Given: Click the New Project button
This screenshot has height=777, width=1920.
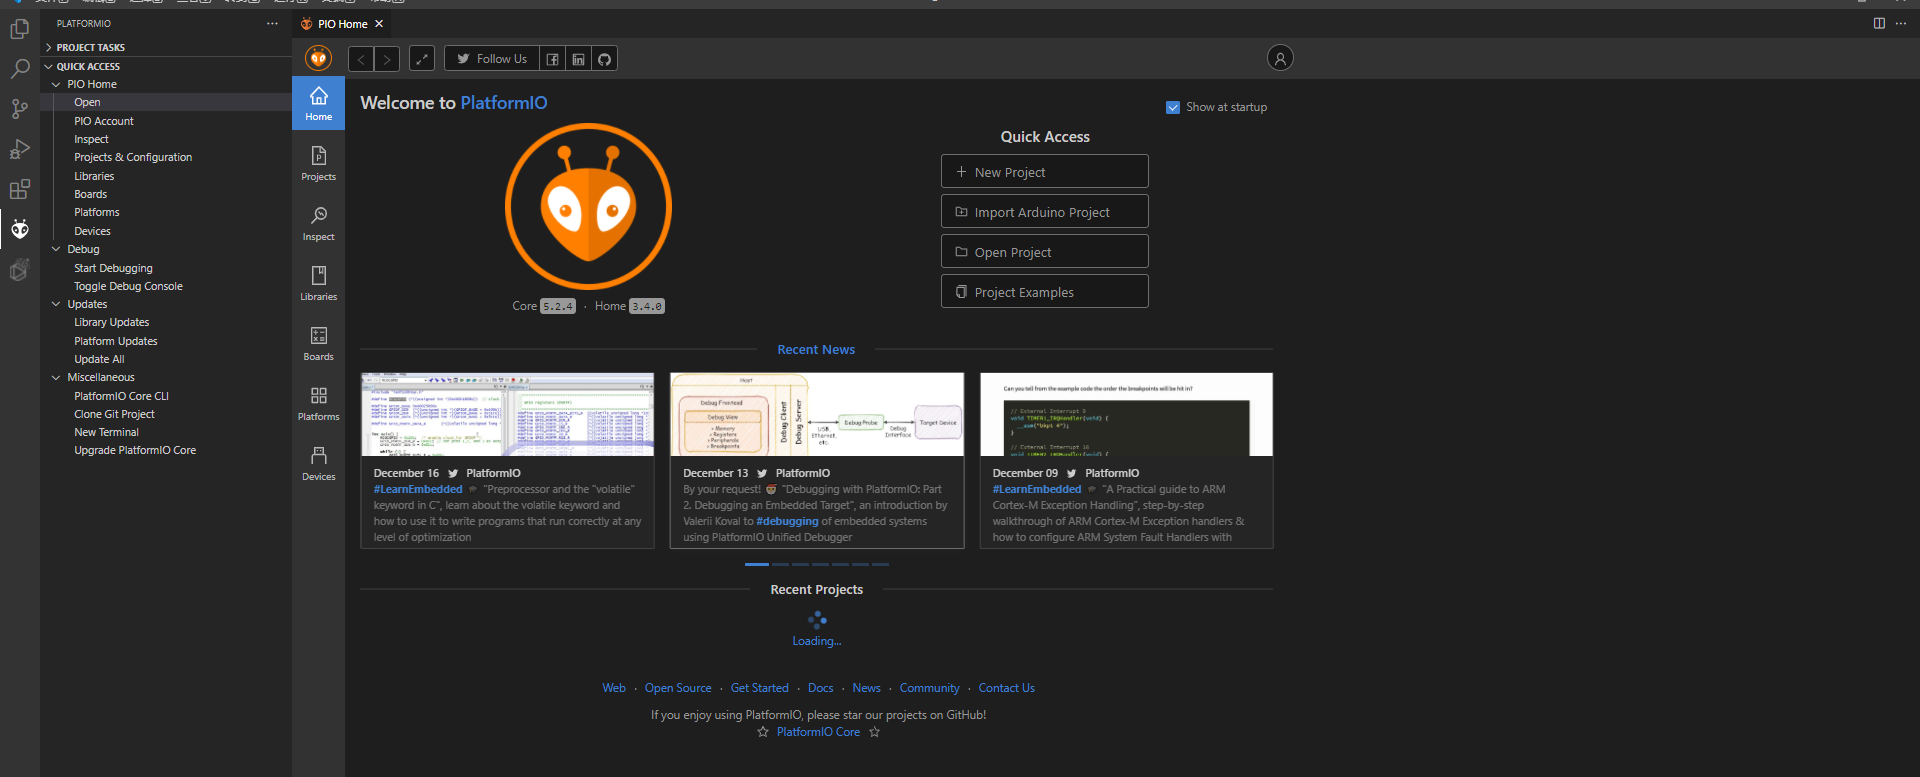Looking at the screenshot, I should (1044, 171).
